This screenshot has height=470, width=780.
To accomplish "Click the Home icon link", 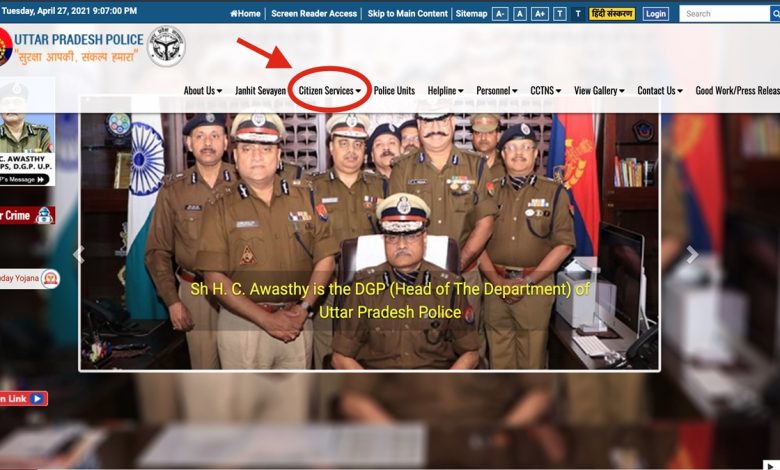I will (x=245, y=14).
